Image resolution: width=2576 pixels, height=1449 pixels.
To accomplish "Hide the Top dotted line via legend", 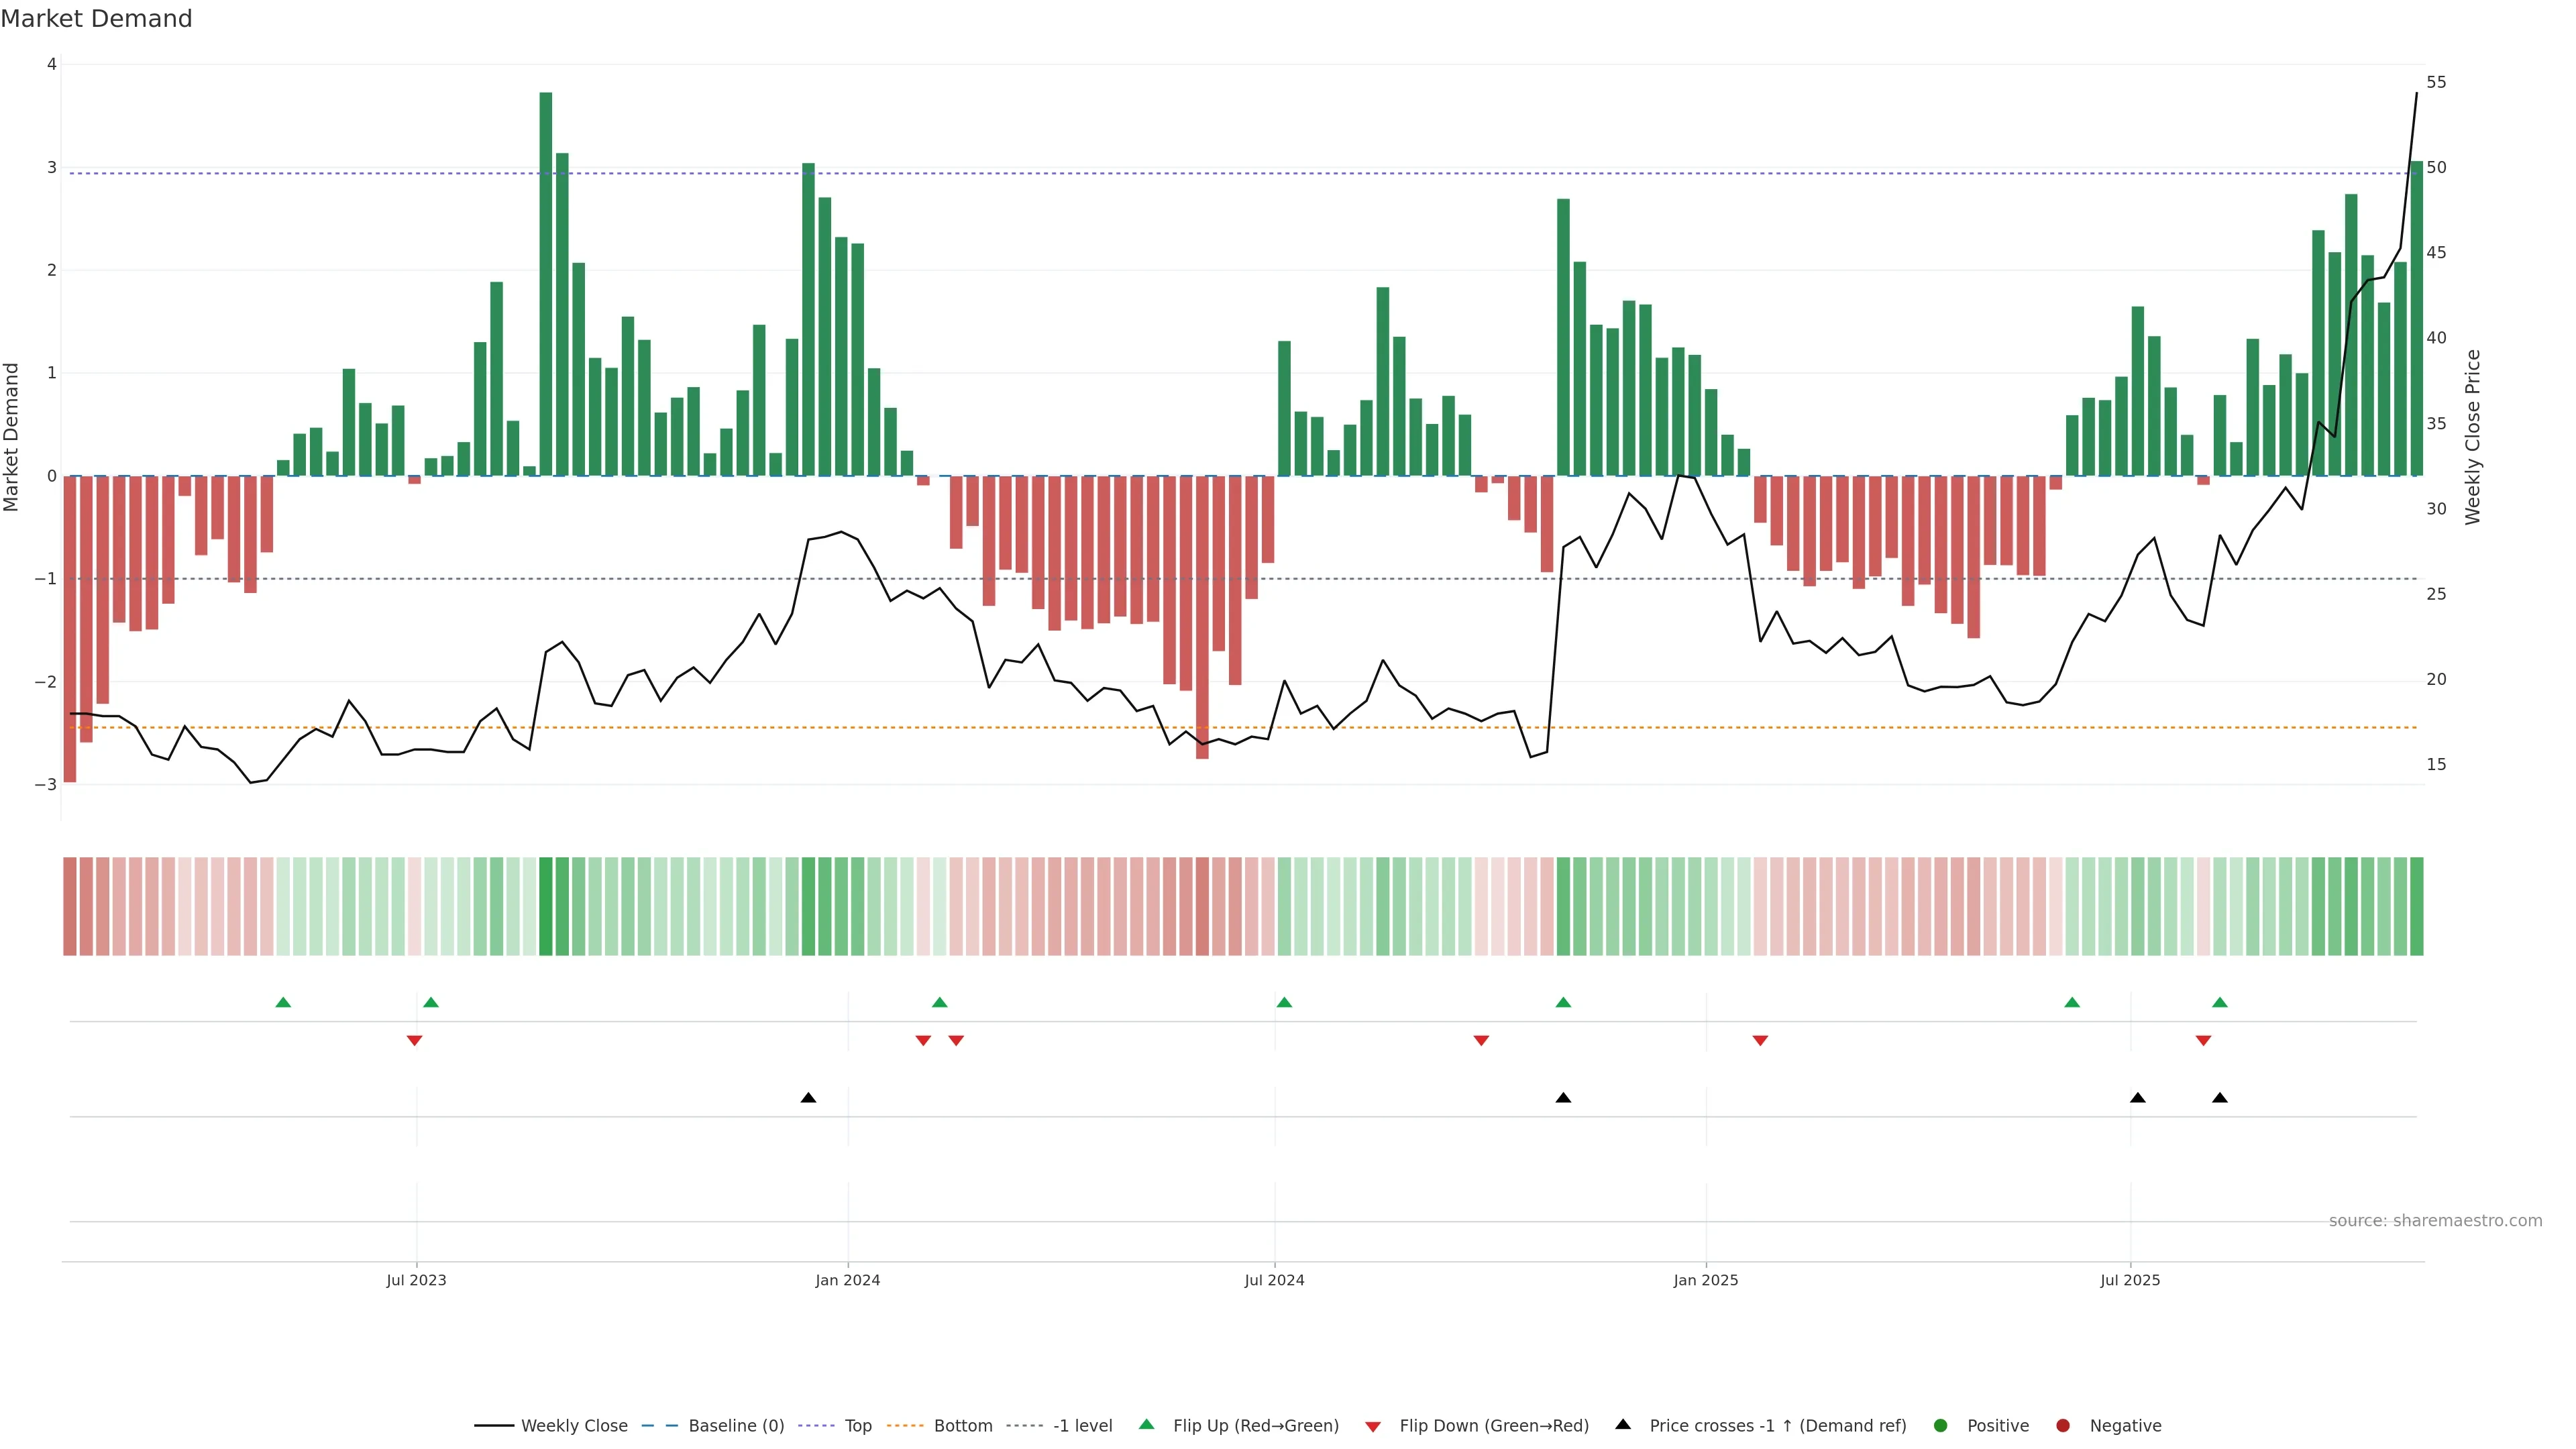I will [857, 1426].
